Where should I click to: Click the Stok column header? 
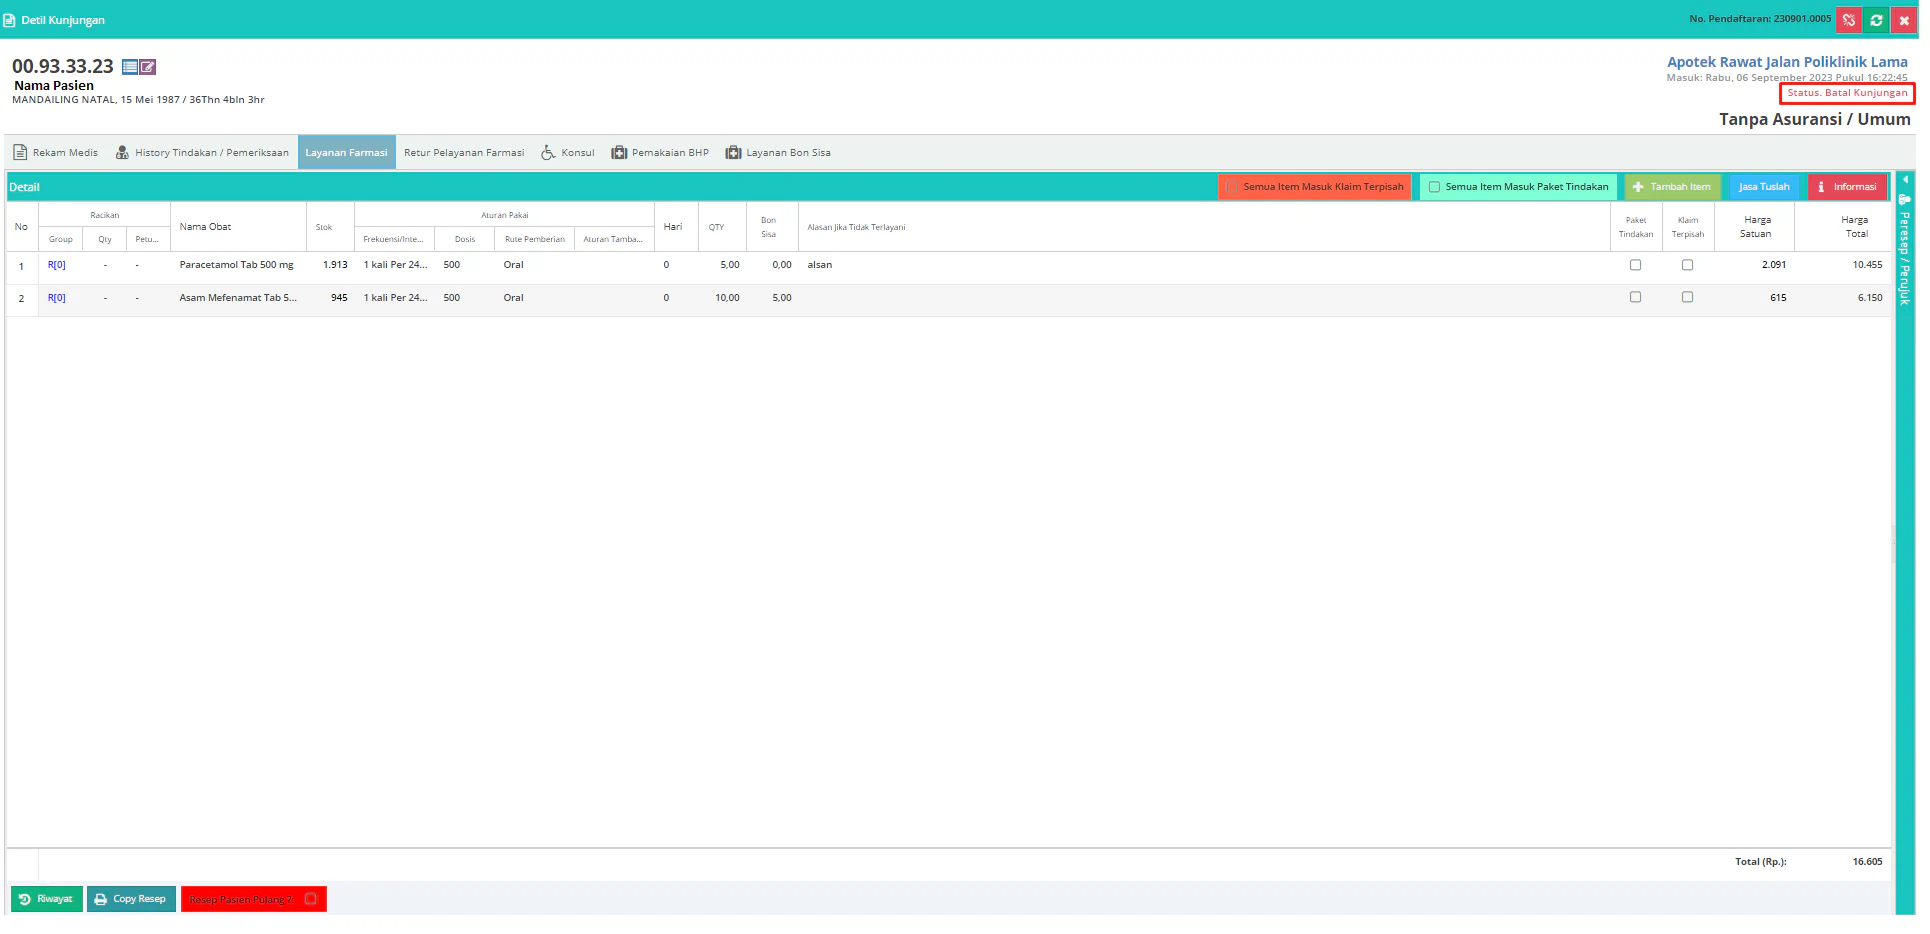point(330,227)
